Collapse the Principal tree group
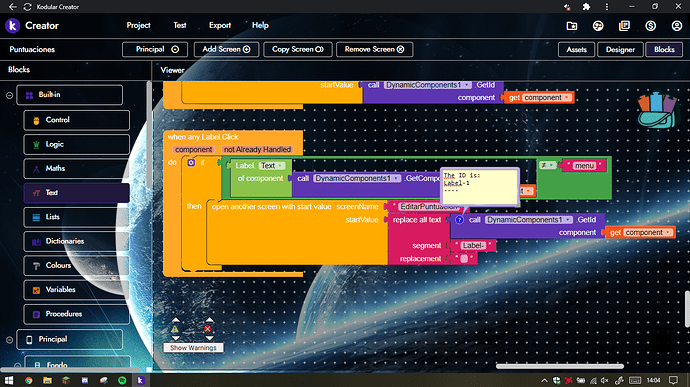This screenshot has height=387, width=690. pyautogui.click(x=9, y=340)
